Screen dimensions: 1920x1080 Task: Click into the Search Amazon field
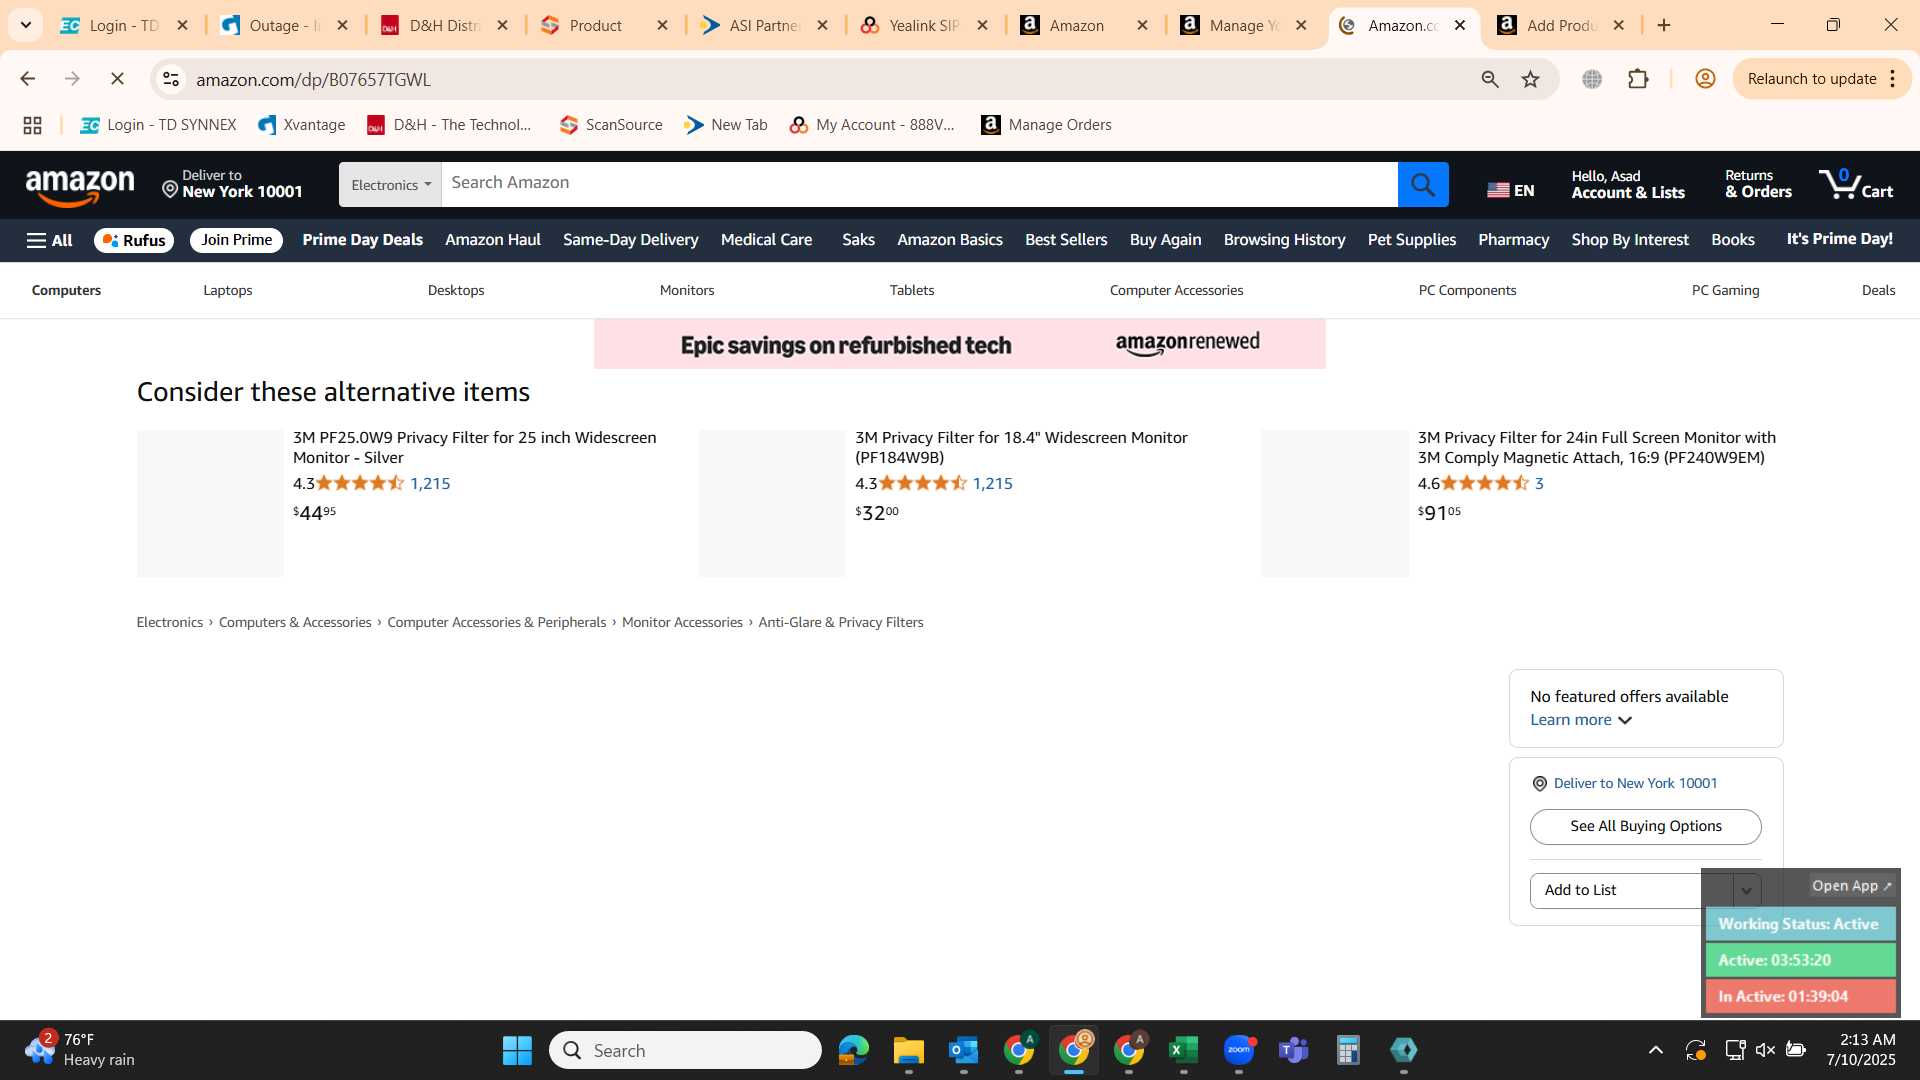919,185
